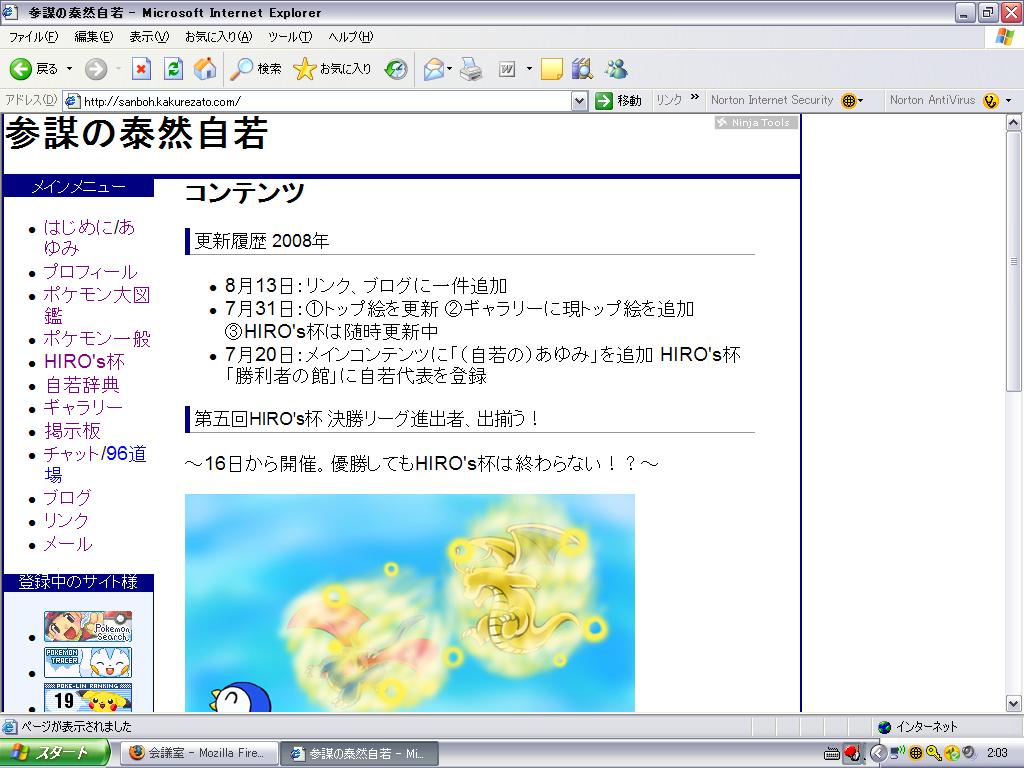Open the ポケモン大図鑑 sidebar link

(97, 305)
